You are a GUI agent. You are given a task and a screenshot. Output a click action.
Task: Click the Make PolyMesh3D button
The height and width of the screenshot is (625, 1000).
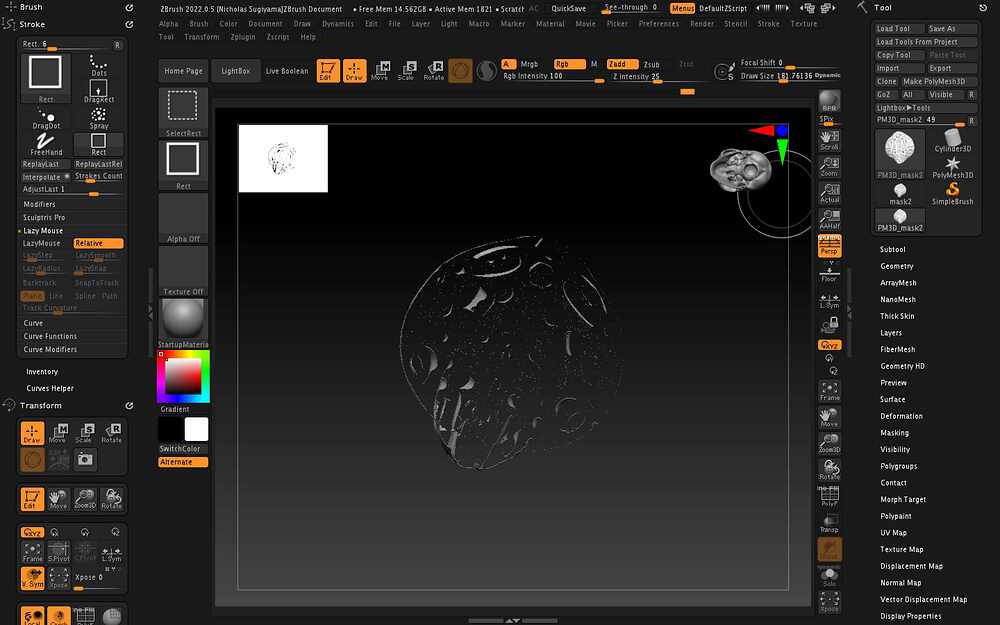pyautogui.click(x=939, y=82)
